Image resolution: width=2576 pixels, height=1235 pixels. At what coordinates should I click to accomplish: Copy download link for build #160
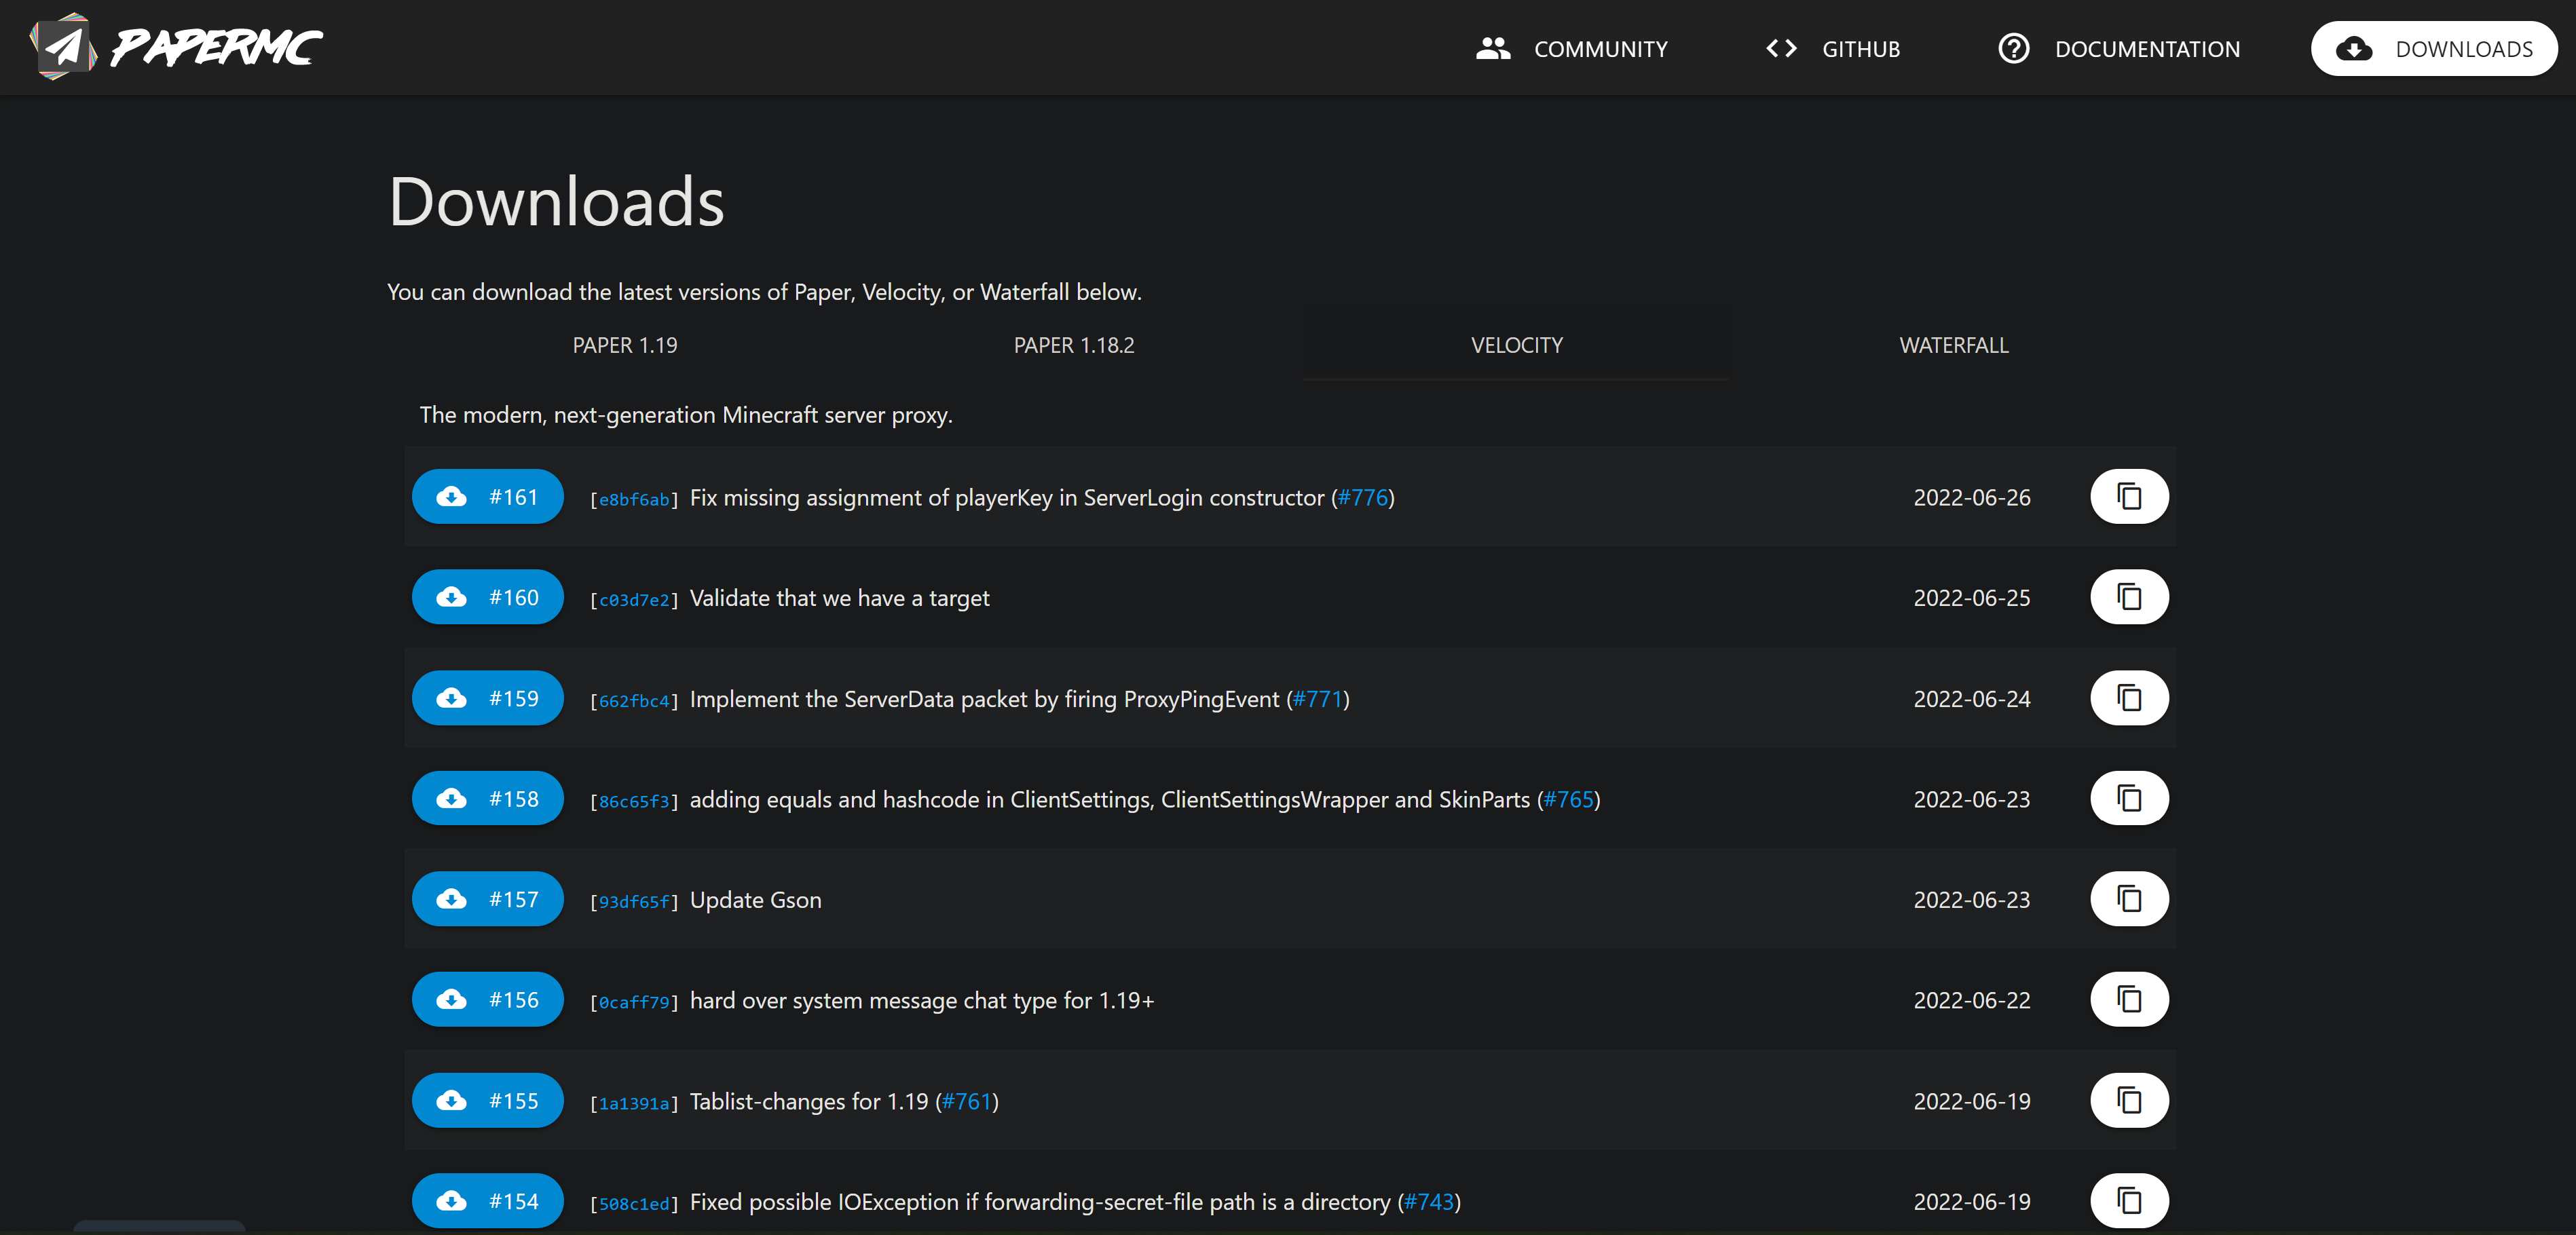(2128, 597)
